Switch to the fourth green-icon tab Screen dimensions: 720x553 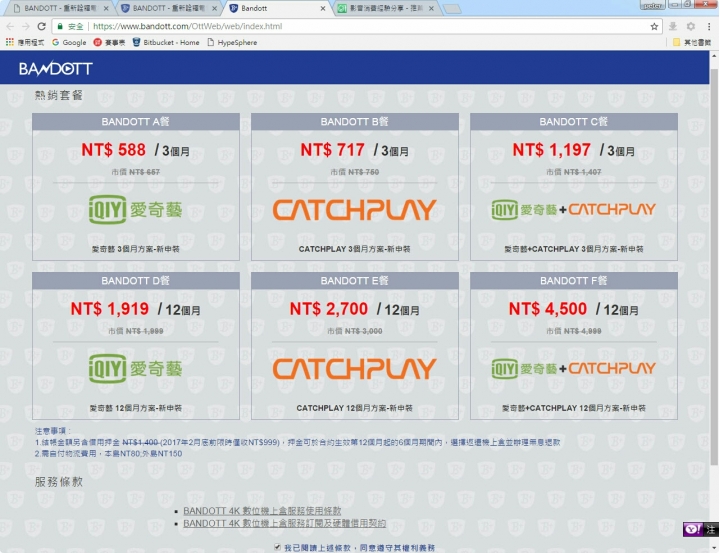click(x=385, y=8)
